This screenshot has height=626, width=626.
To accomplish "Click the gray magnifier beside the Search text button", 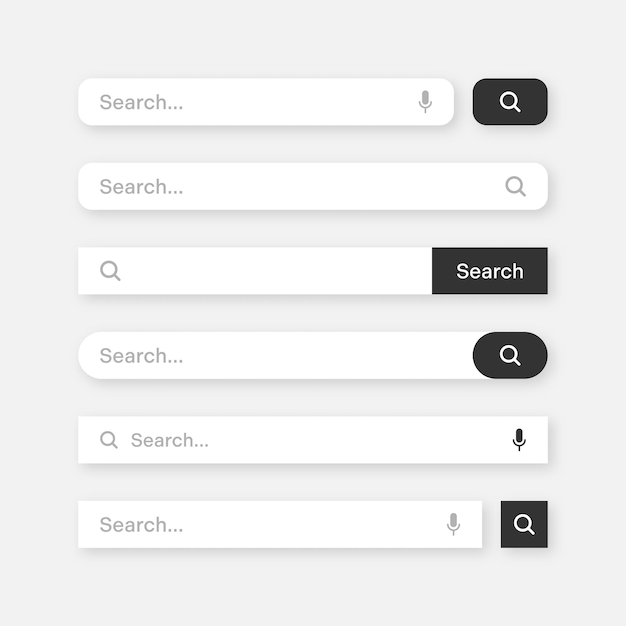I will point(110,271).
